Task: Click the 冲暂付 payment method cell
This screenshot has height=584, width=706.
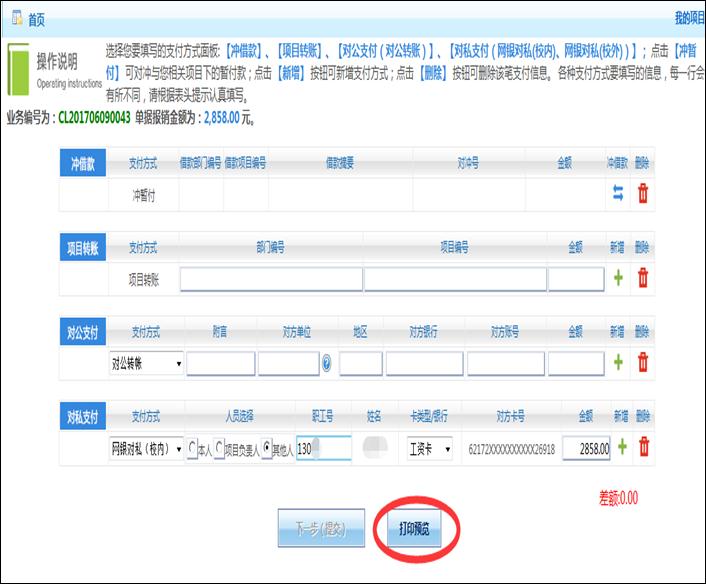Action: click(144, 195)
